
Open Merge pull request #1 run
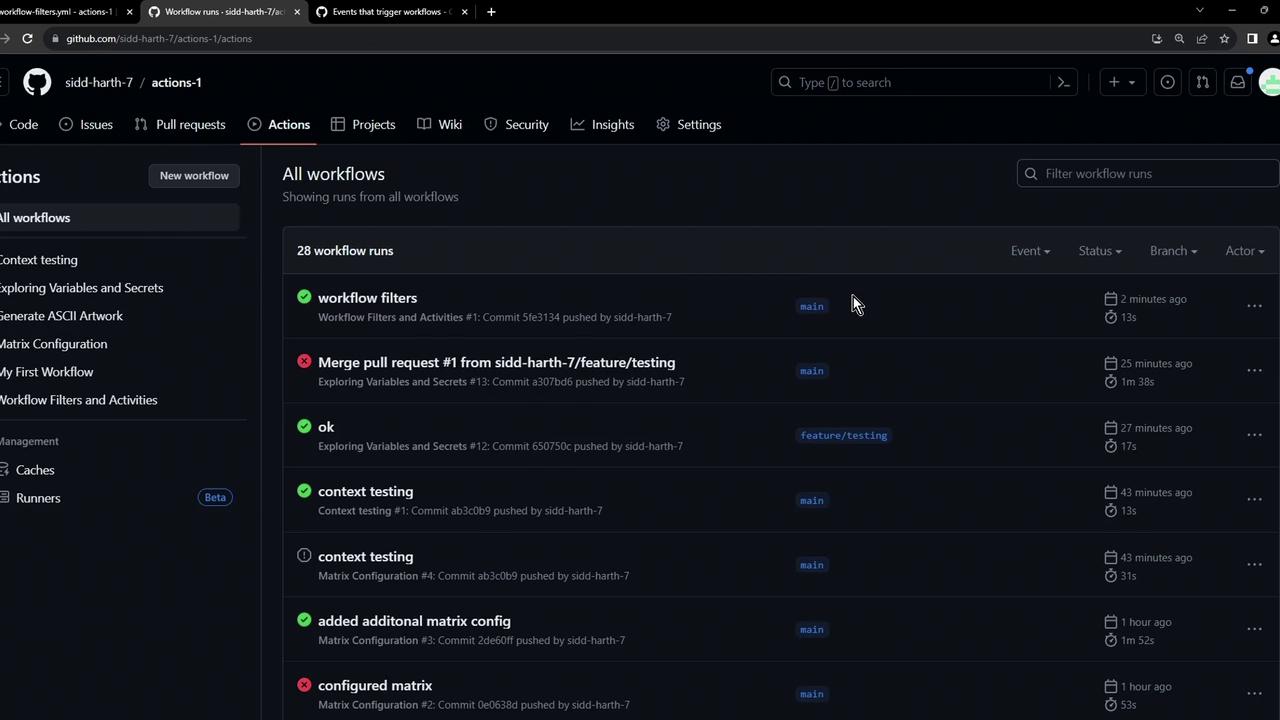pos(496,362)
